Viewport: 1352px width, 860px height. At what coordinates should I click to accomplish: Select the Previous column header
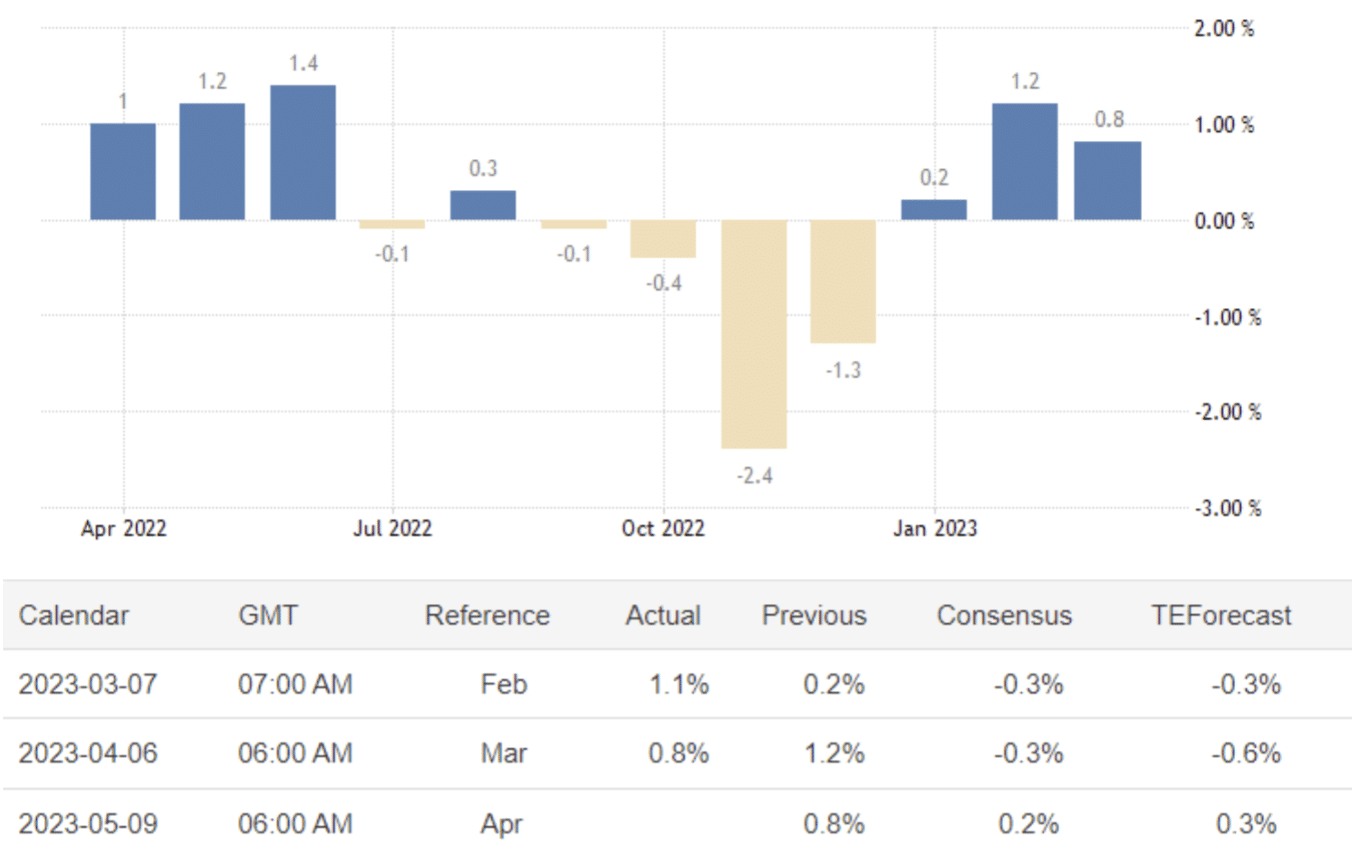(814, 615)
